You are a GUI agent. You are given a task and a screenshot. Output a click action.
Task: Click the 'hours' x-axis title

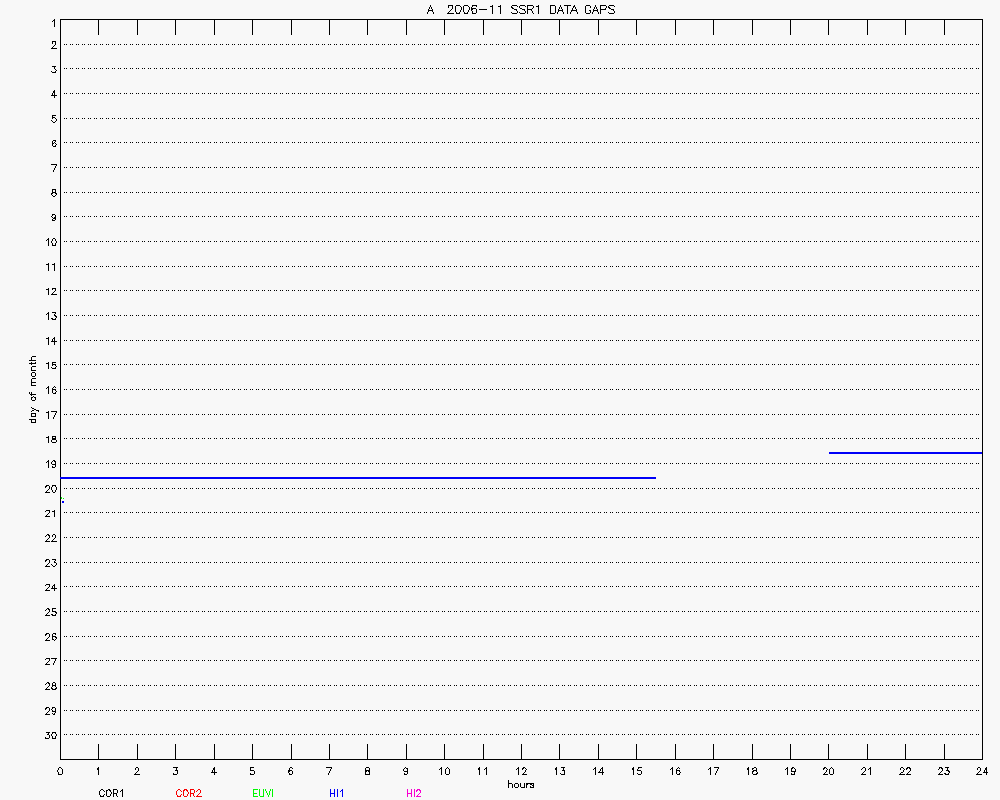tap(520, 784)
